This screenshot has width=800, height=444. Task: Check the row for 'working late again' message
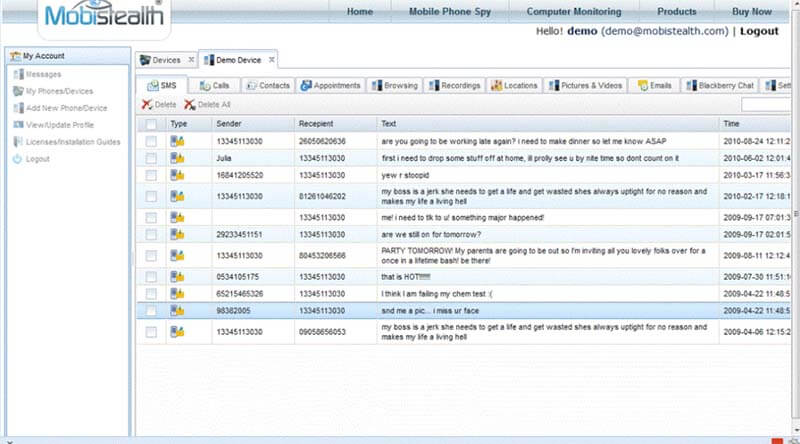tap(151, 141)
